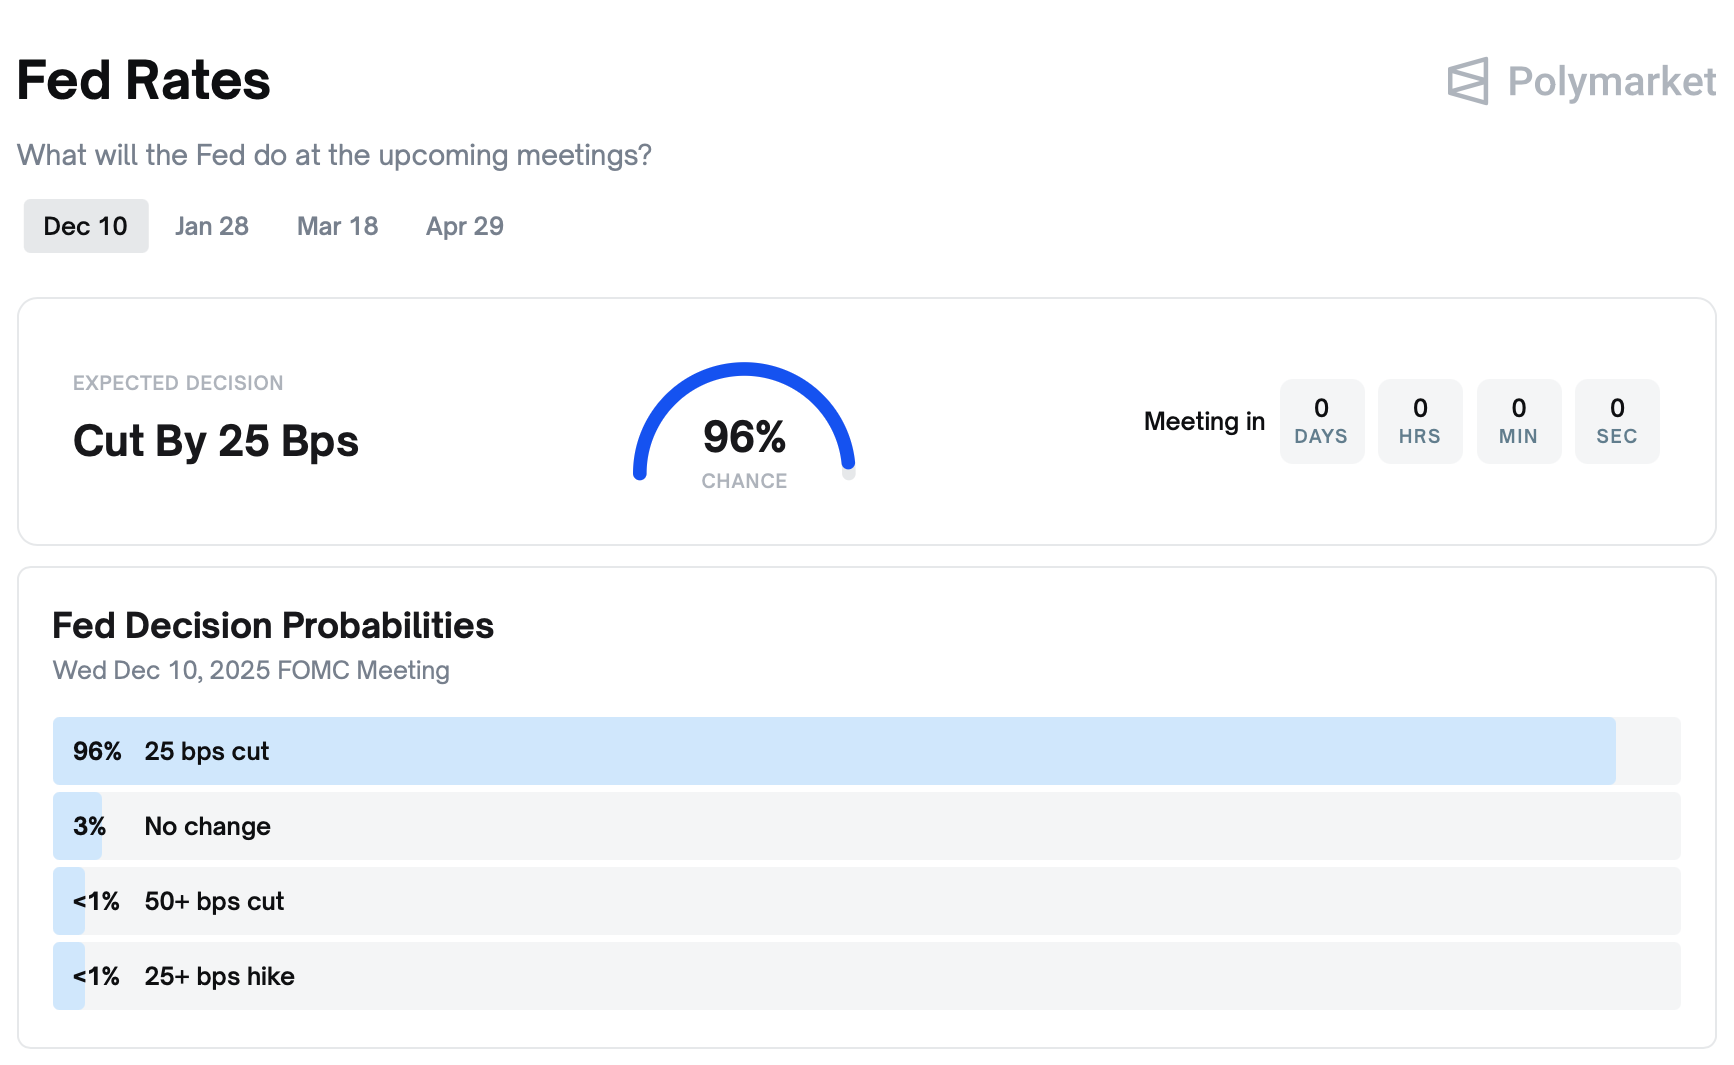The image size is (1734, 1065).
Task: Click the Polymarket brand name text
Action: click(1611, 82)
